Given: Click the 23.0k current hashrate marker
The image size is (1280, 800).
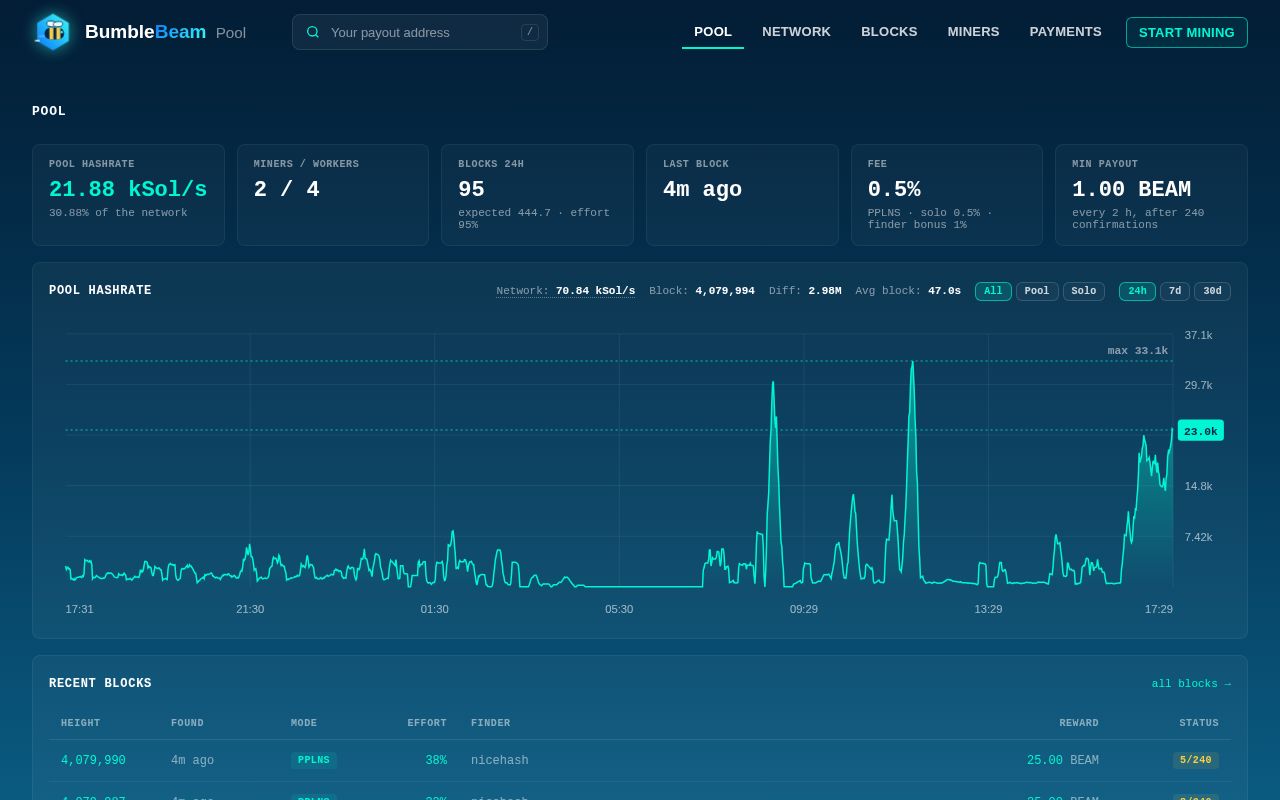Looking at the screenshot, I should [1200, 431].
